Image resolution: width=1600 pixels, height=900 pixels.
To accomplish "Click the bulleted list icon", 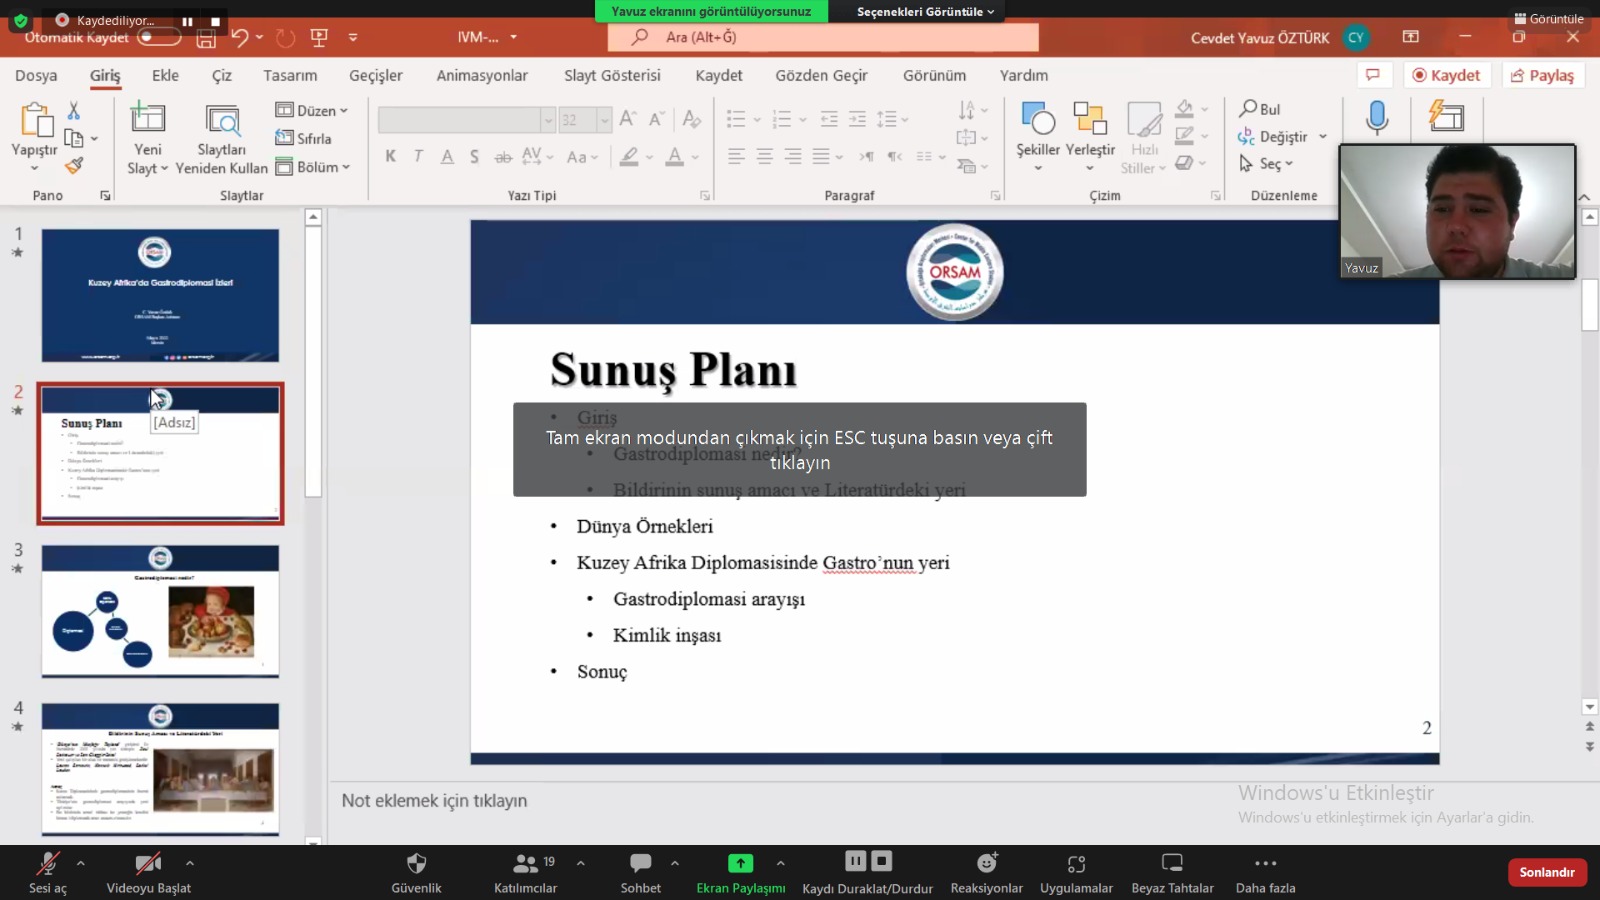I will pyautogui.click(x=736, y=119).
